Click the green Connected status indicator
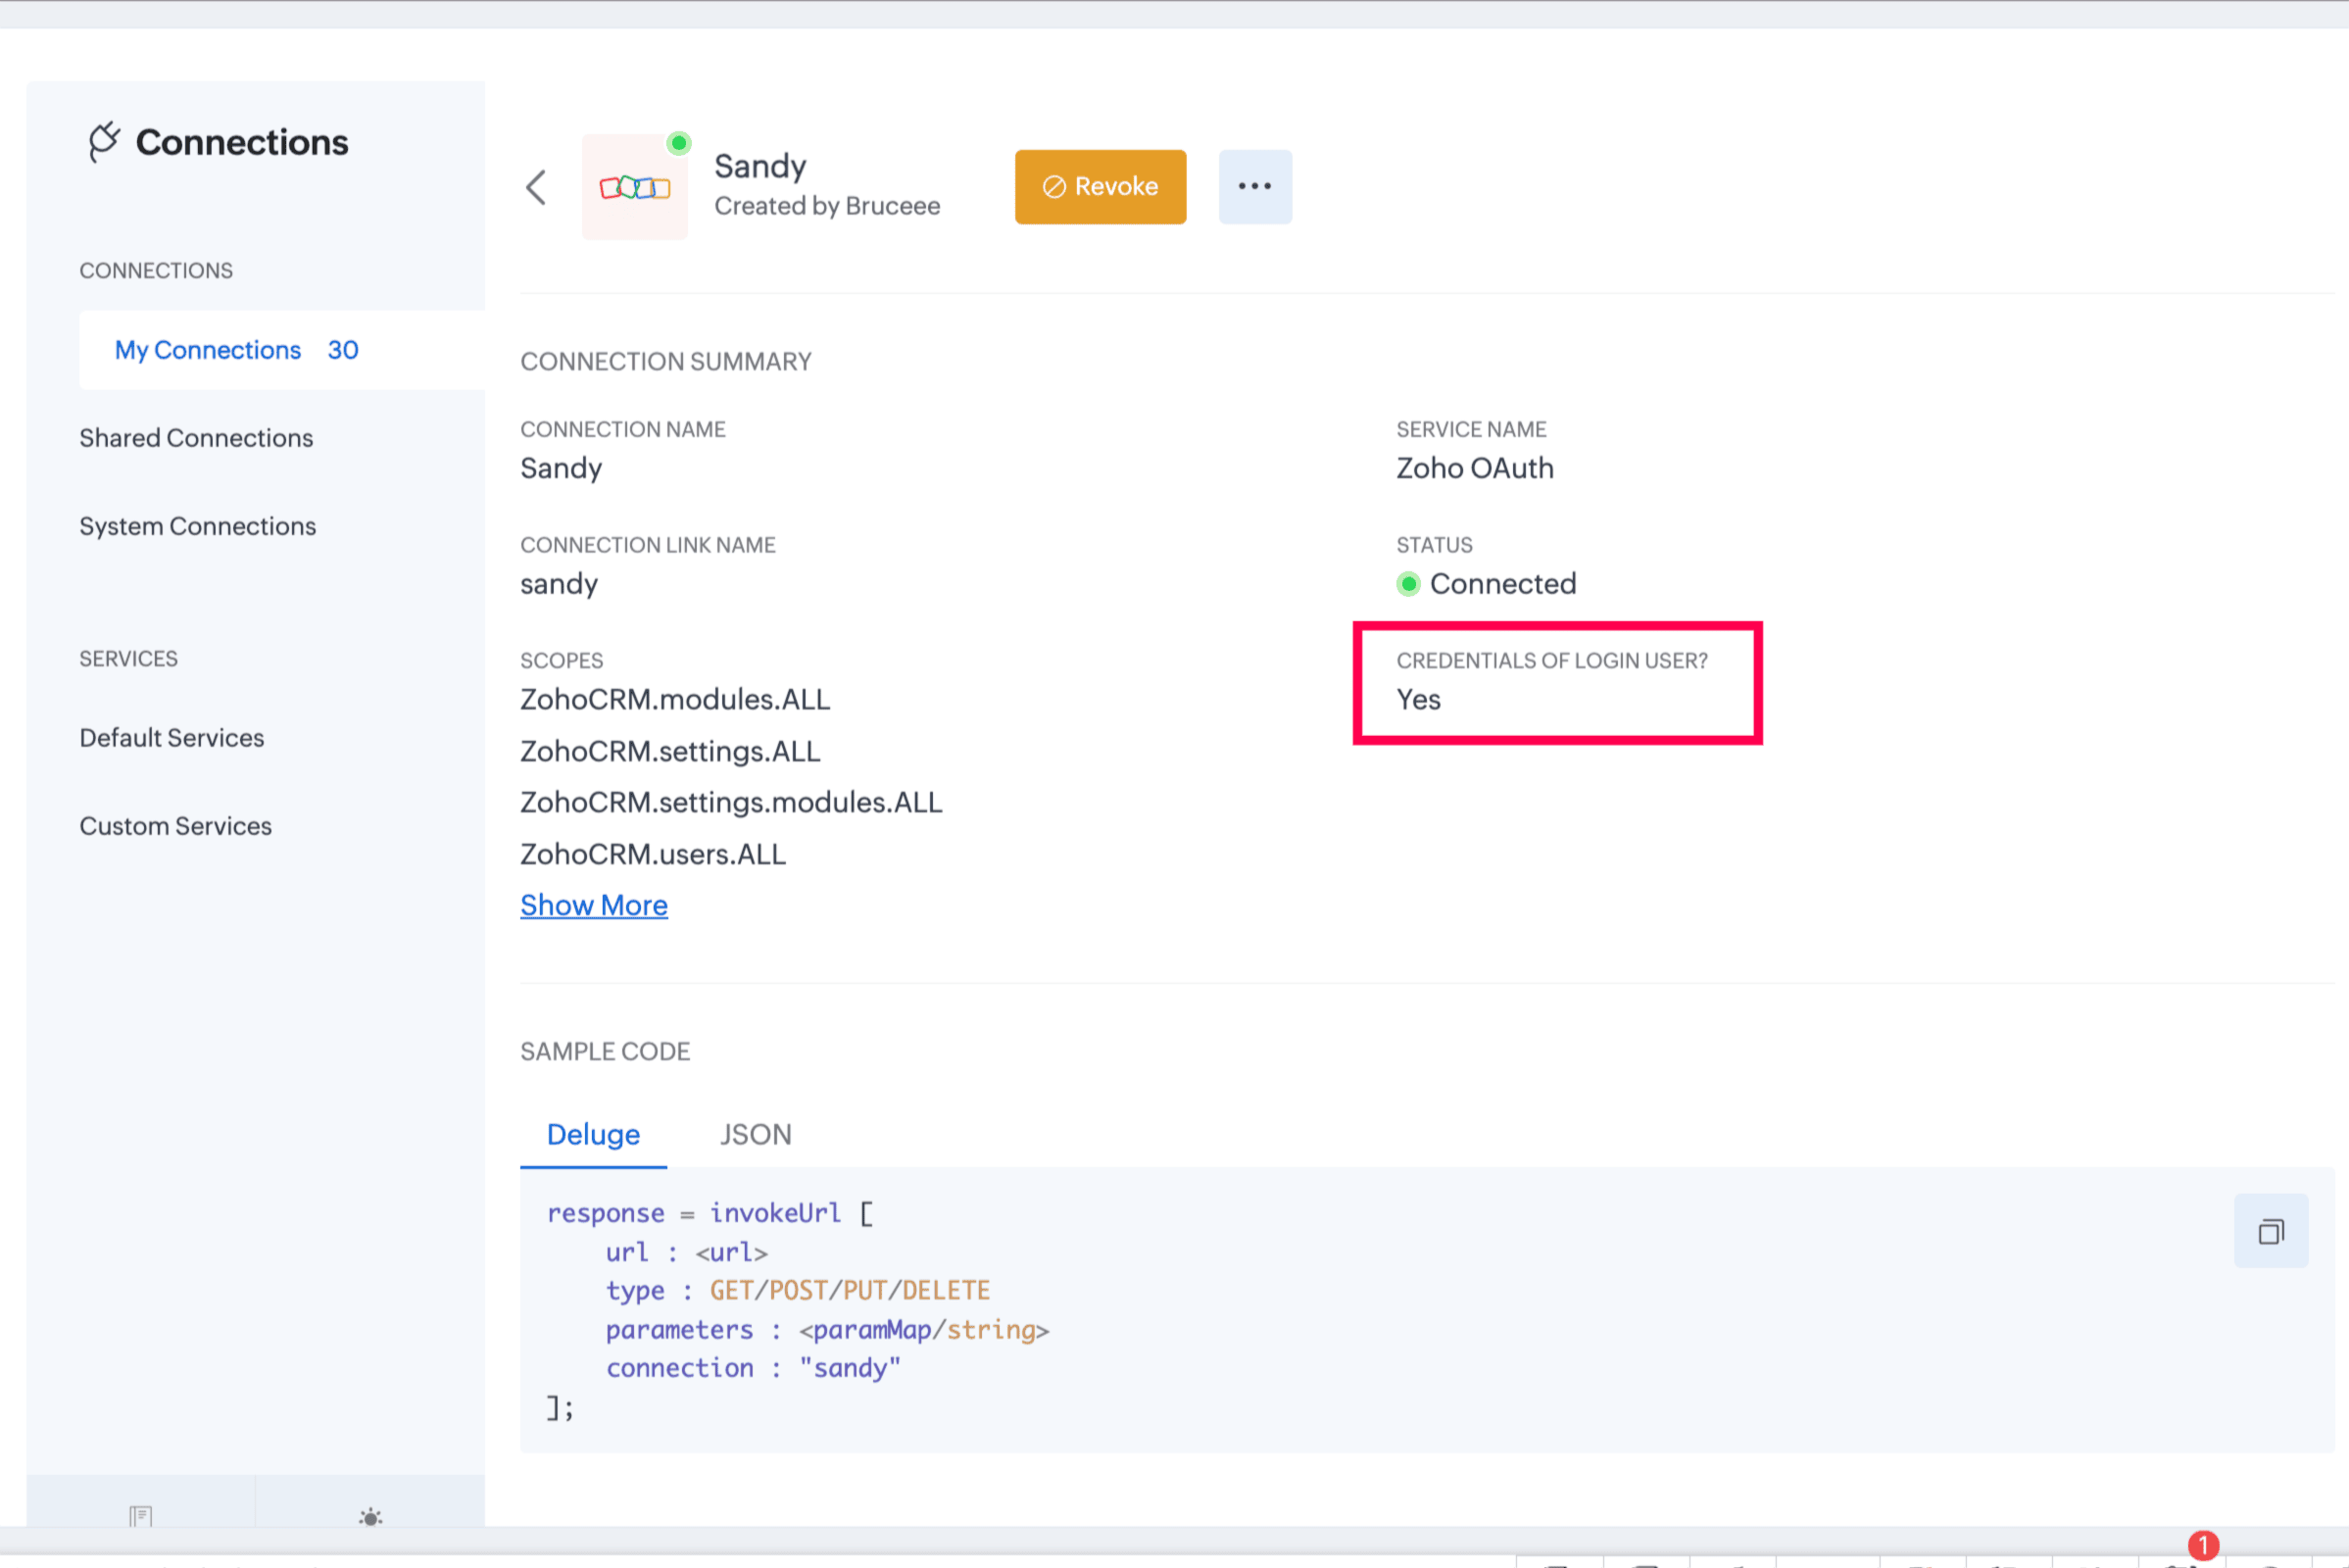 1408,584
